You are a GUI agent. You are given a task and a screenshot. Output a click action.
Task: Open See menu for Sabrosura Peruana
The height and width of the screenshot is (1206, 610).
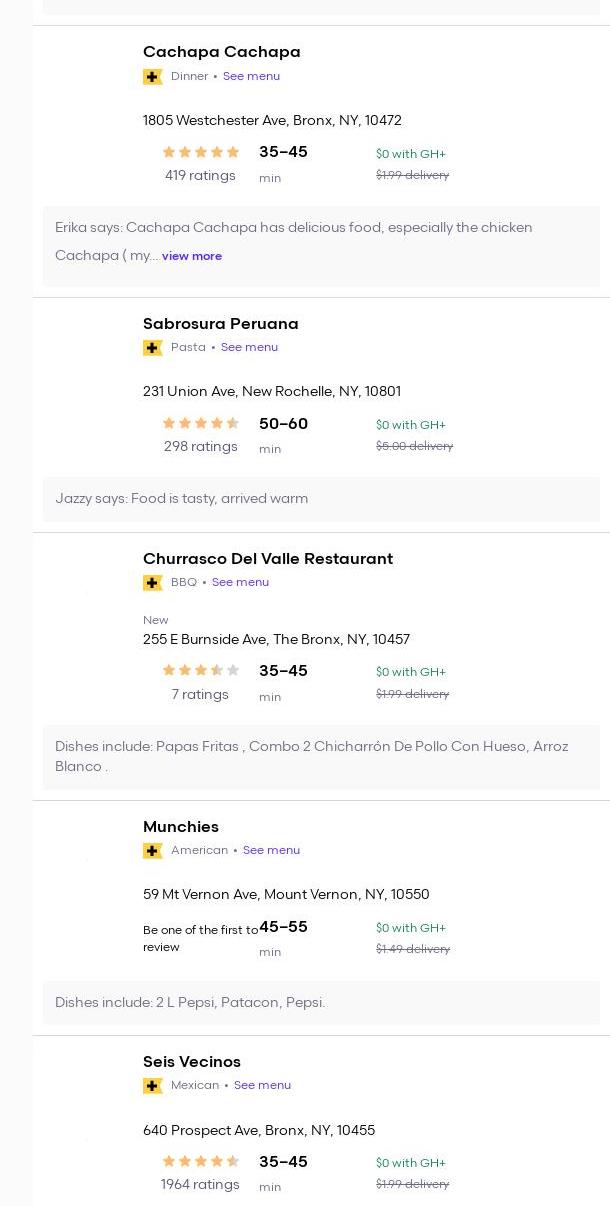pos(249,347)
